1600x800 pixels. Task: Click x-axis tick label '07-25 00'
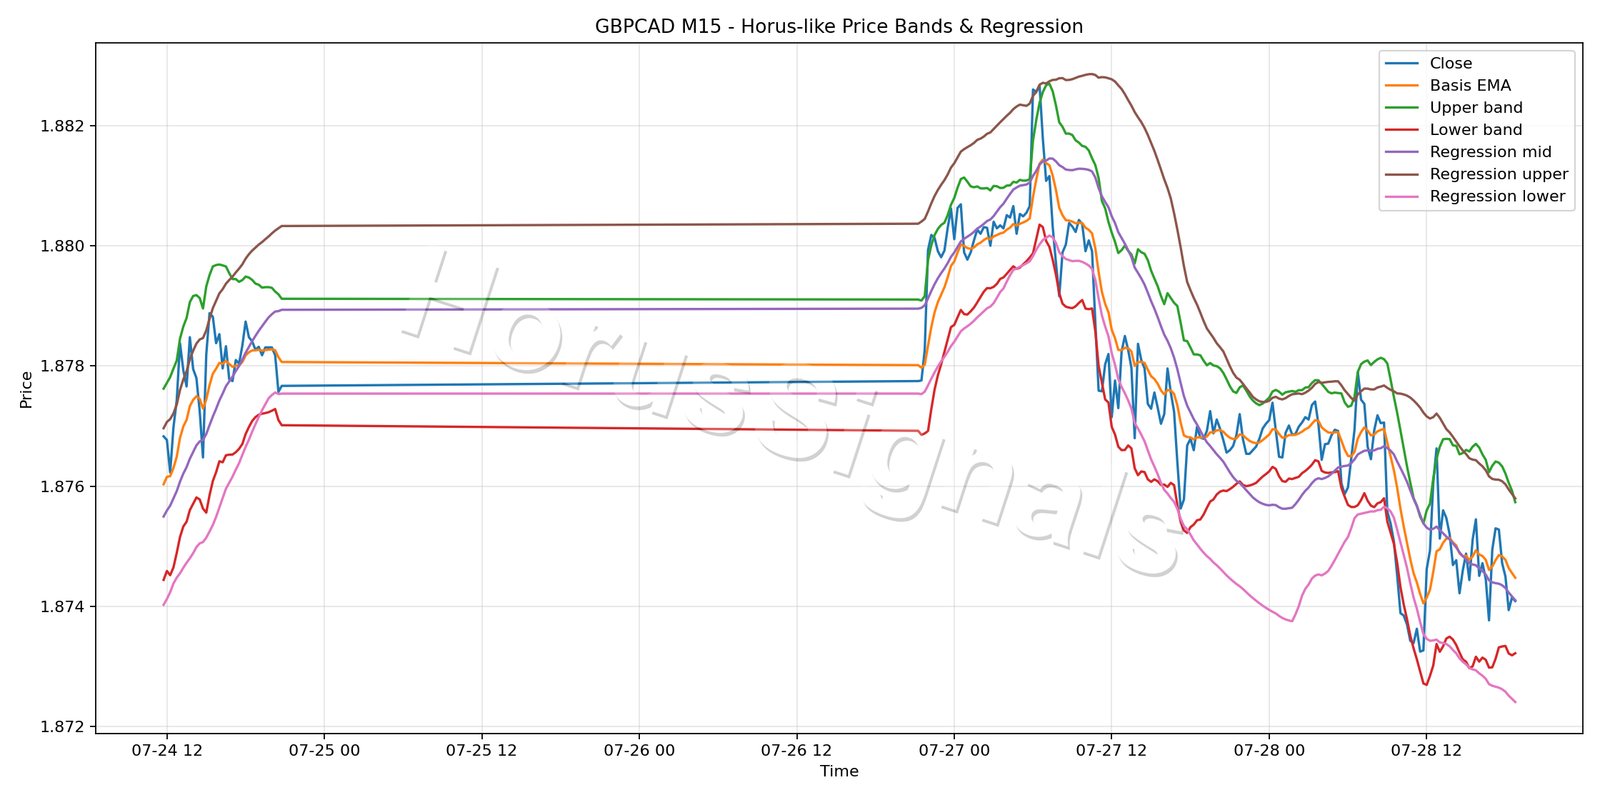[x=324, y=750]
